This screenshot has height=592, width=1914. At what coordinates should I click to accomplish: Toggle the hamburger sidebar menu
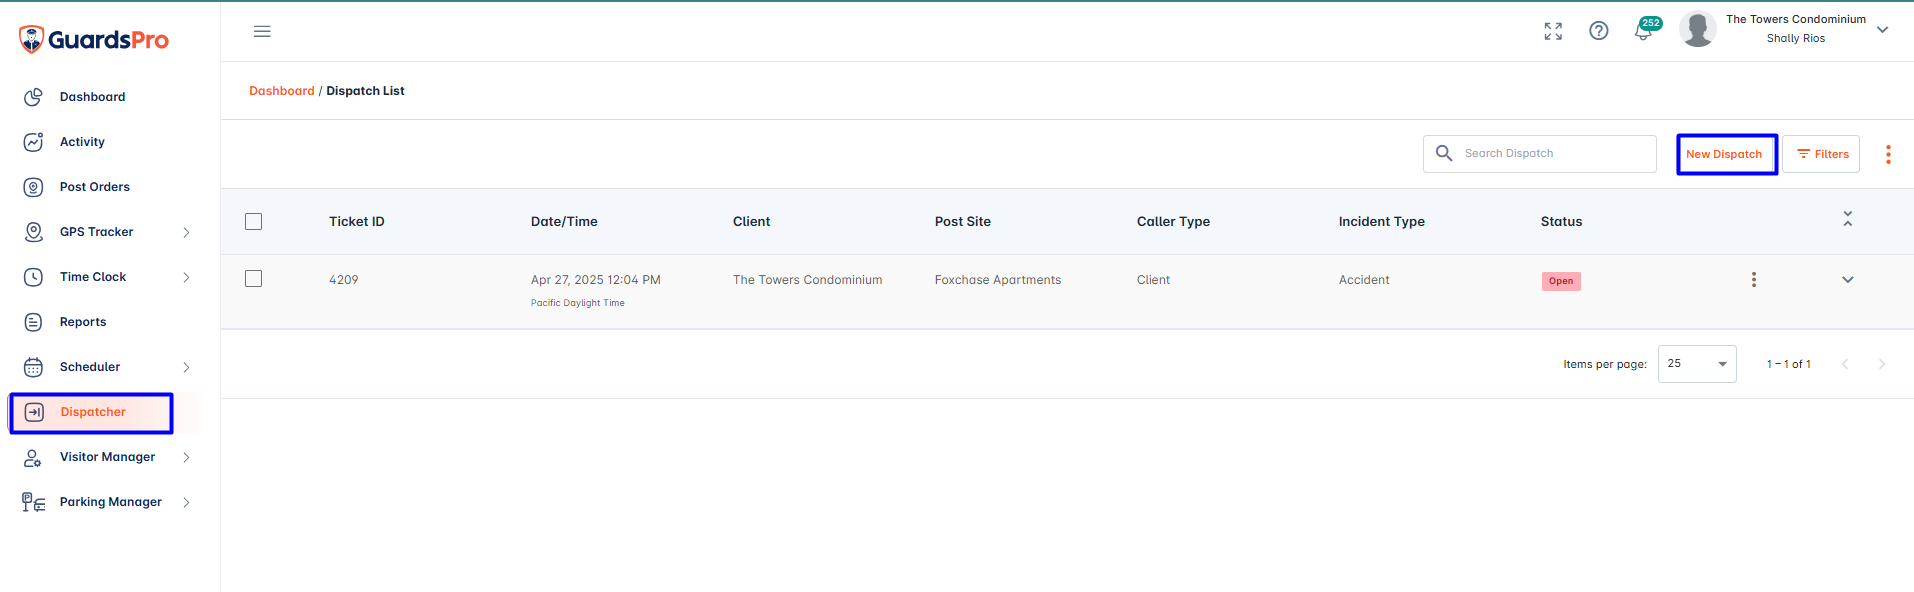(x=262, y=31)
